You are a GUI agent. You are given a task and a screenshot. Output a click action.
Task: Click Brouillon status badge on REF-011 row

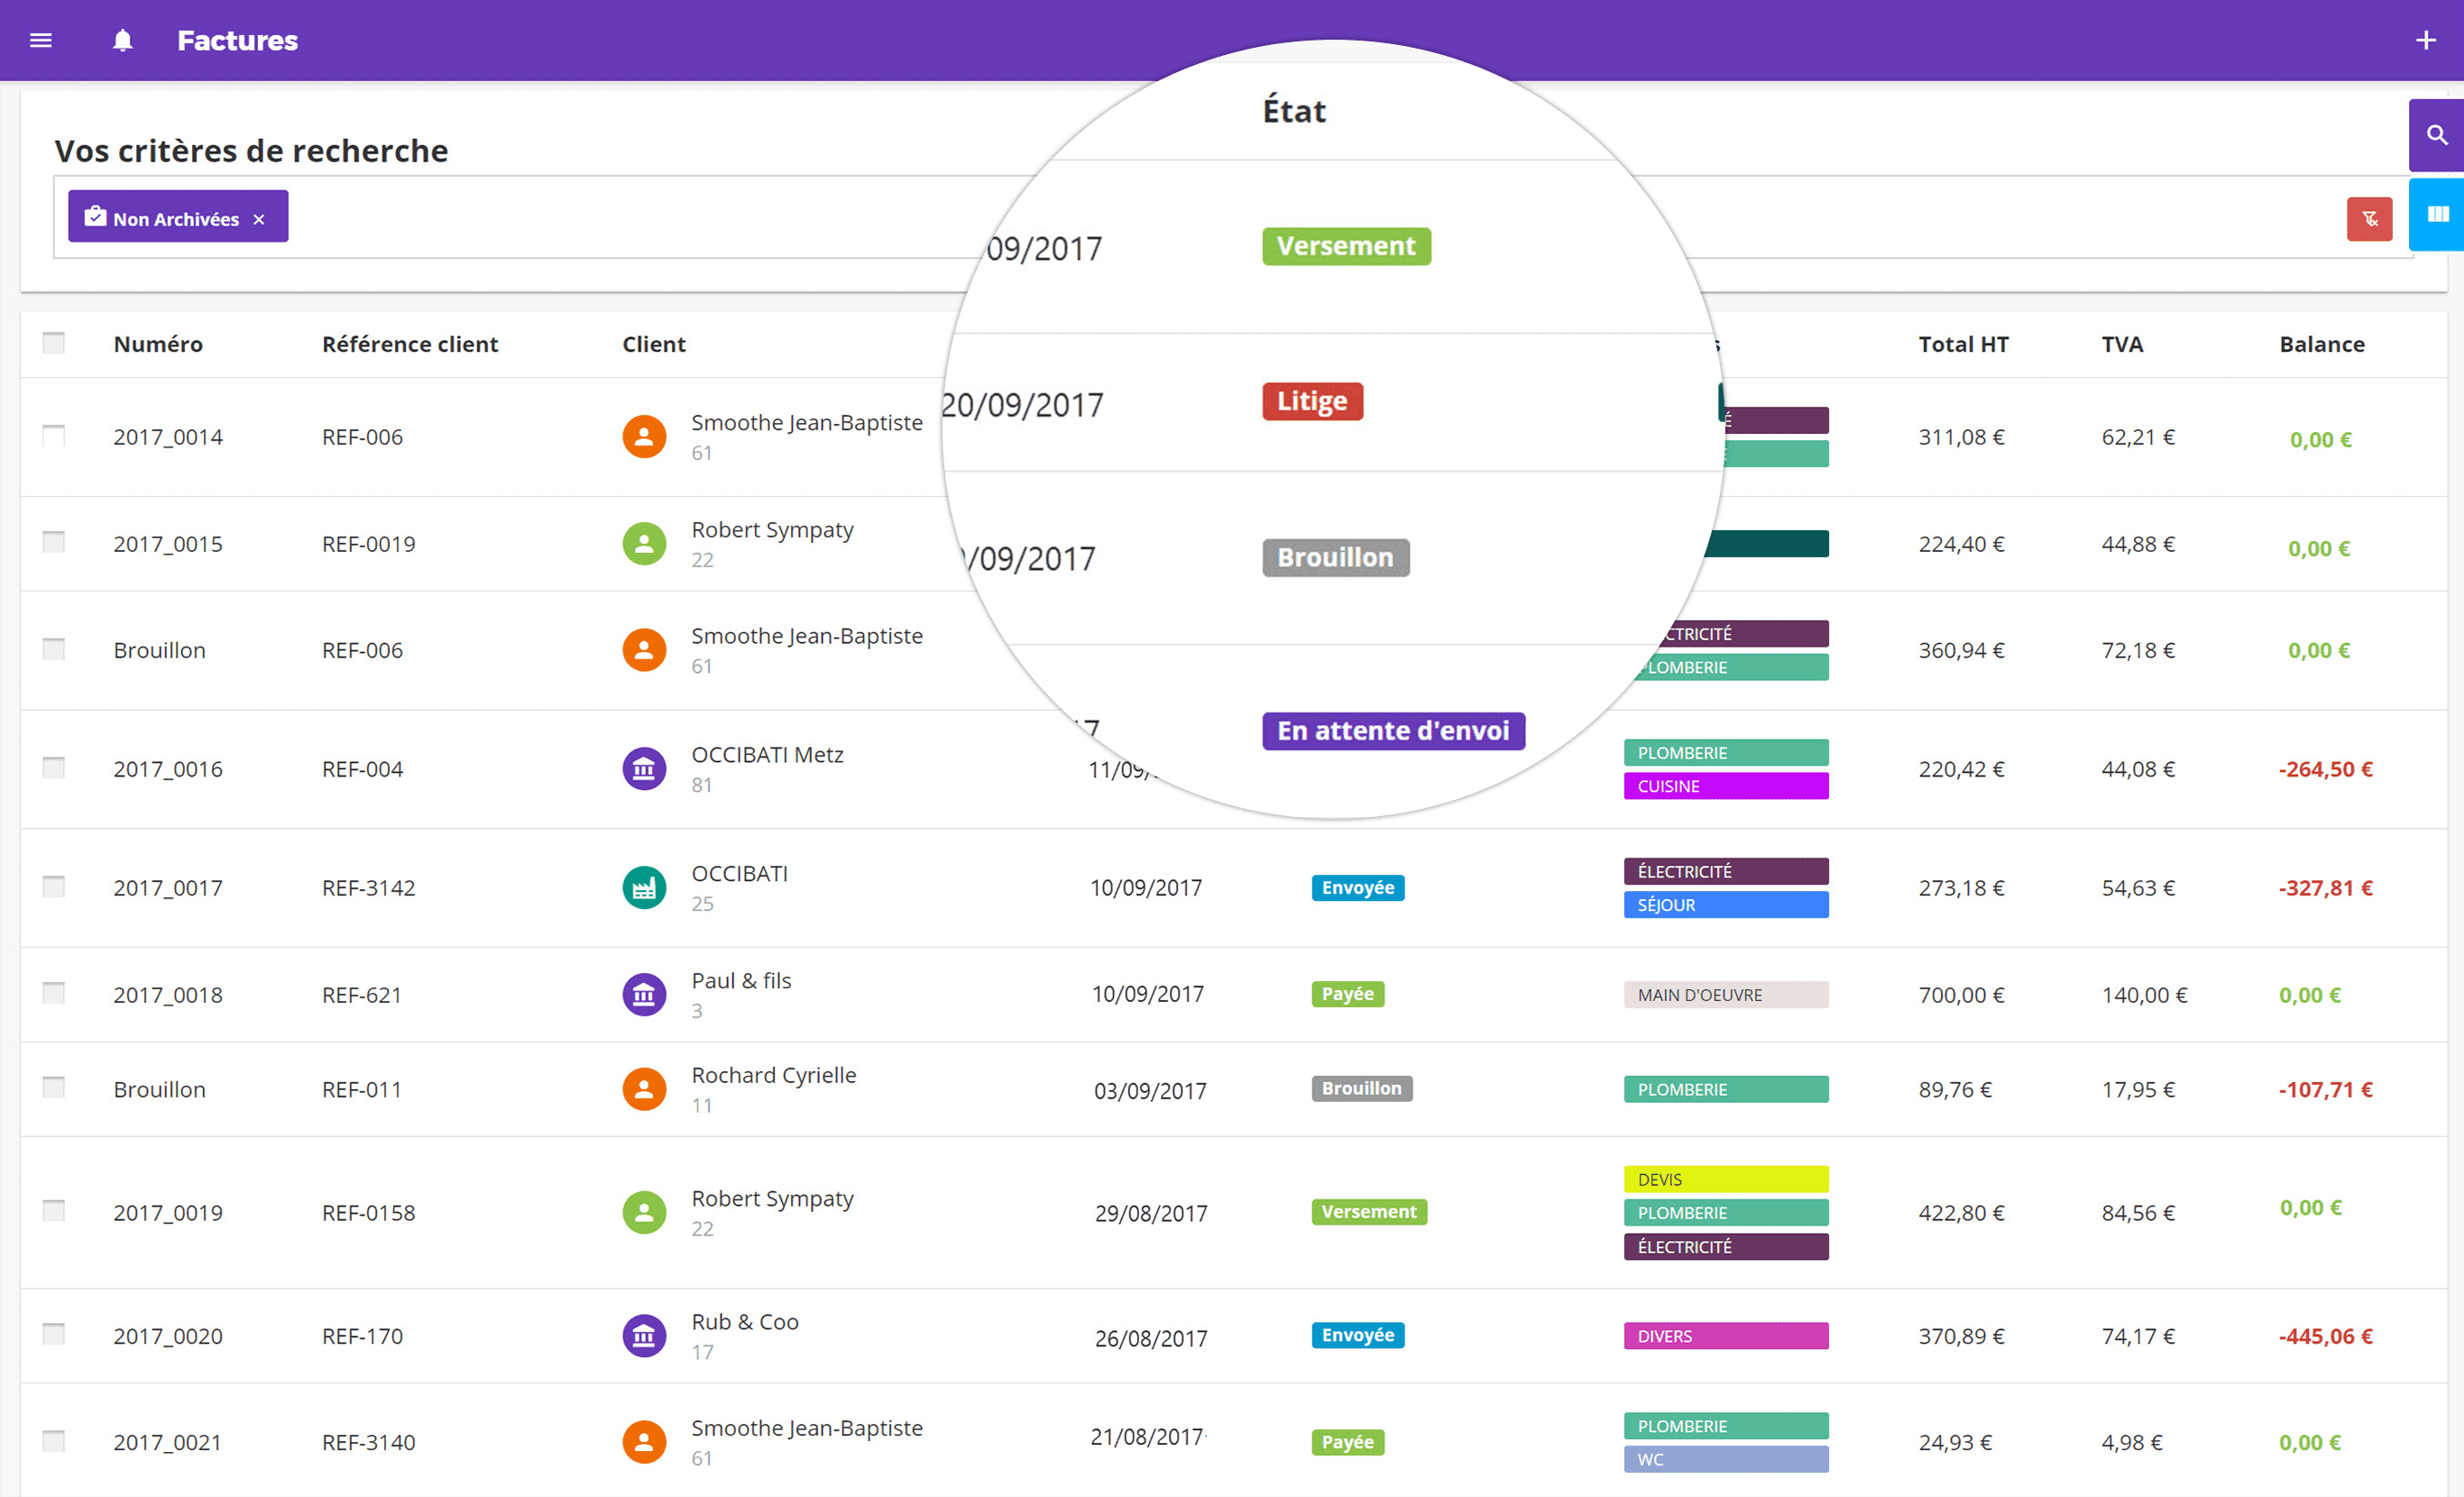coord(1361,1088)
